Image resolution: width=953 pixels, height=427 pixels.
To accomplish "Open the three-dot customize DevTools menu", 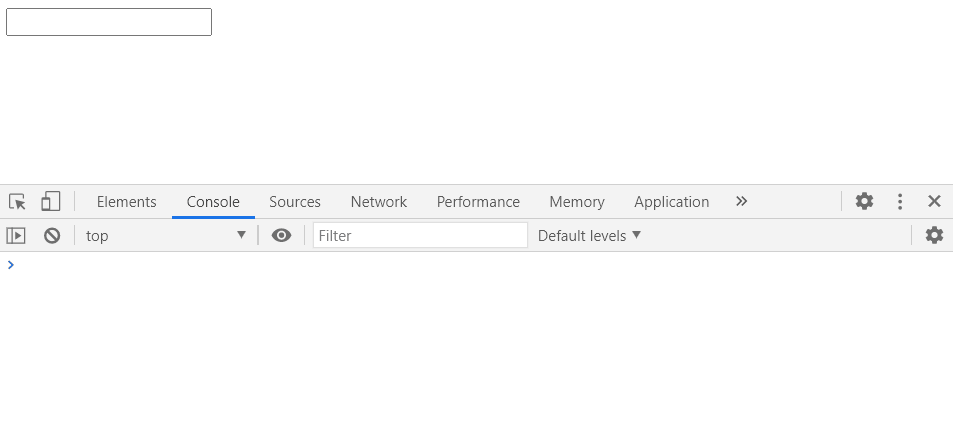I will click(x=900, y=202).
